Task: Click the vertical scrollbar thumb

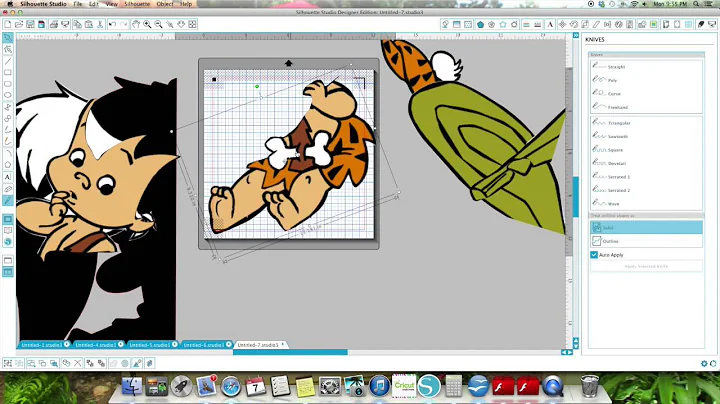Action: (x=575, y=197)
